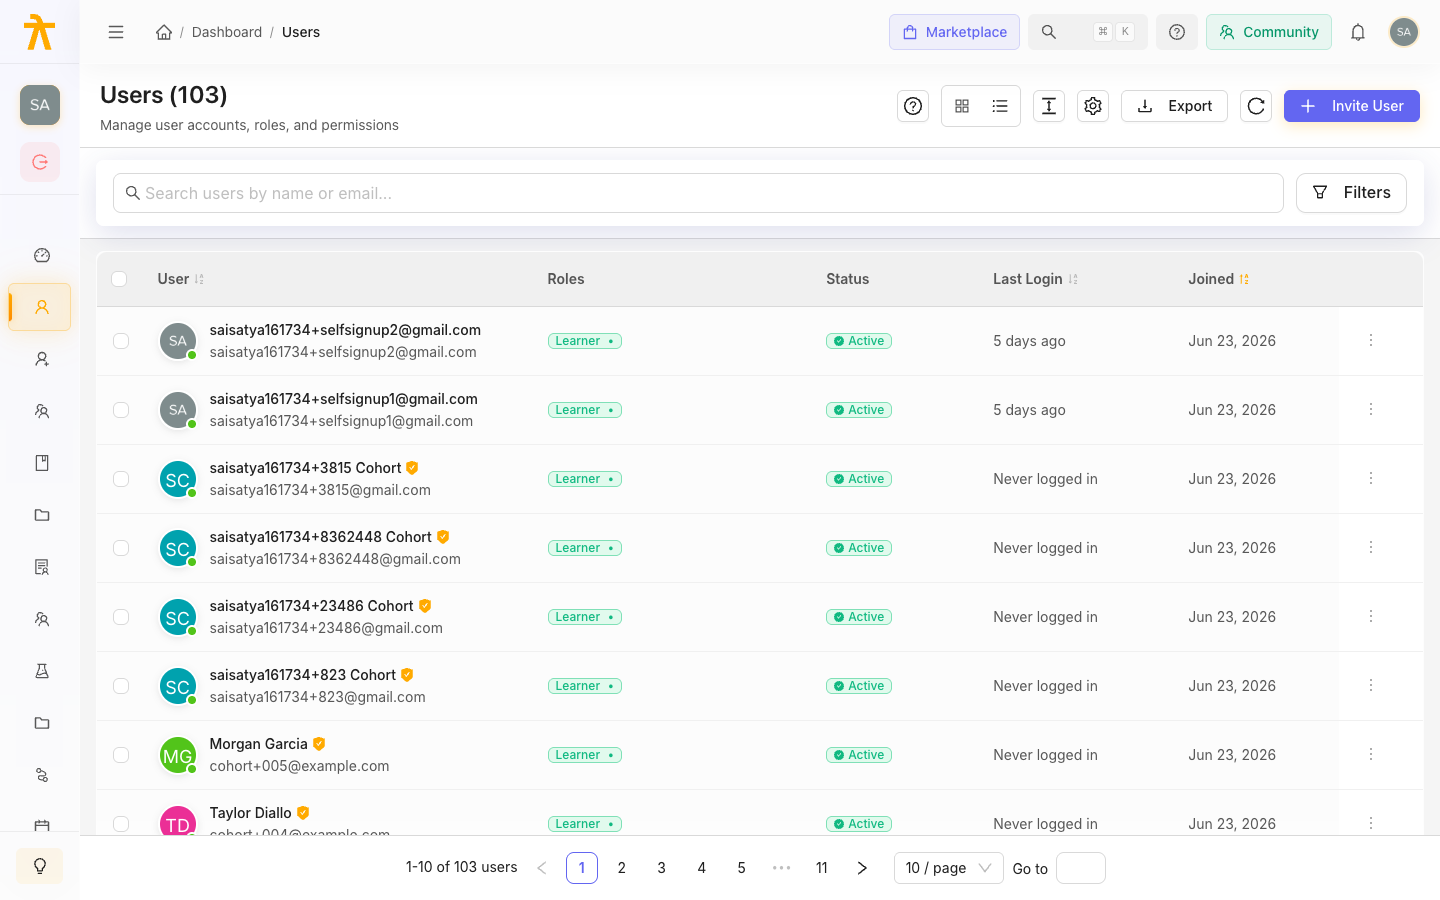
Task: Click the Active status of selfsignup1 user
Action: (x=859, y=410)
